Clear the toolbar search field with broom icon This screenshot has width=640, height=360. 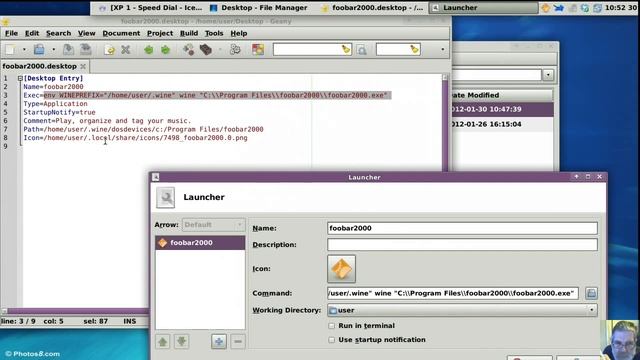click(346, 49)
